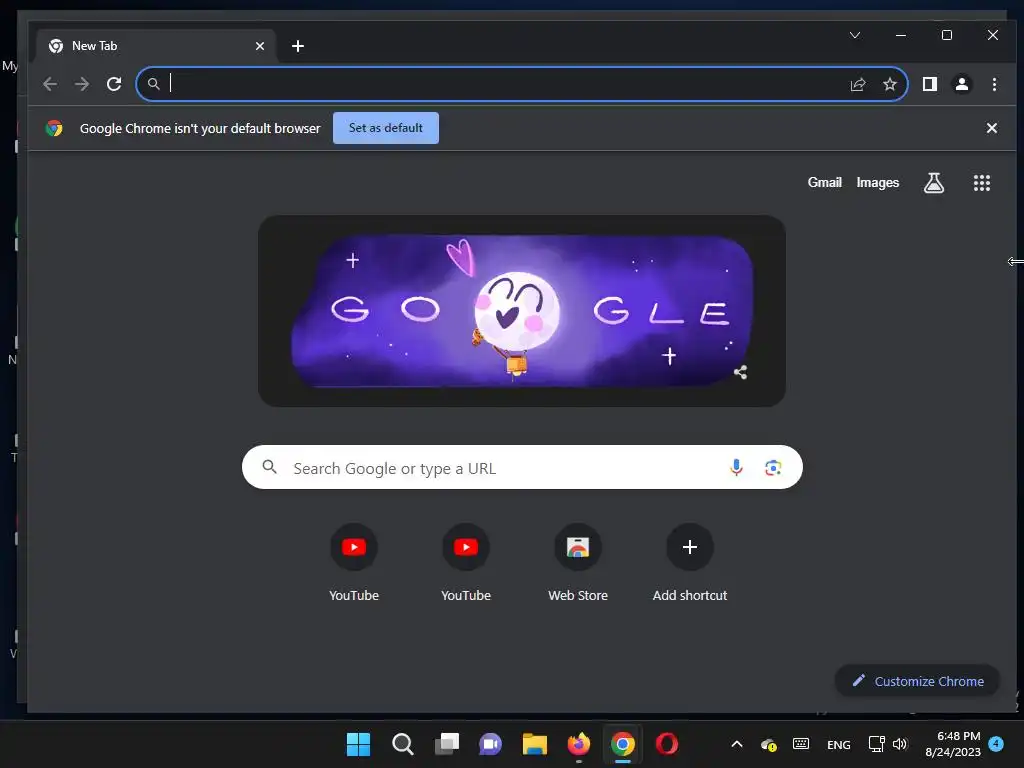The height and width of the screenshot is (768, 1024).
Task: Open the tab search chevron
Action: (854, 35)
